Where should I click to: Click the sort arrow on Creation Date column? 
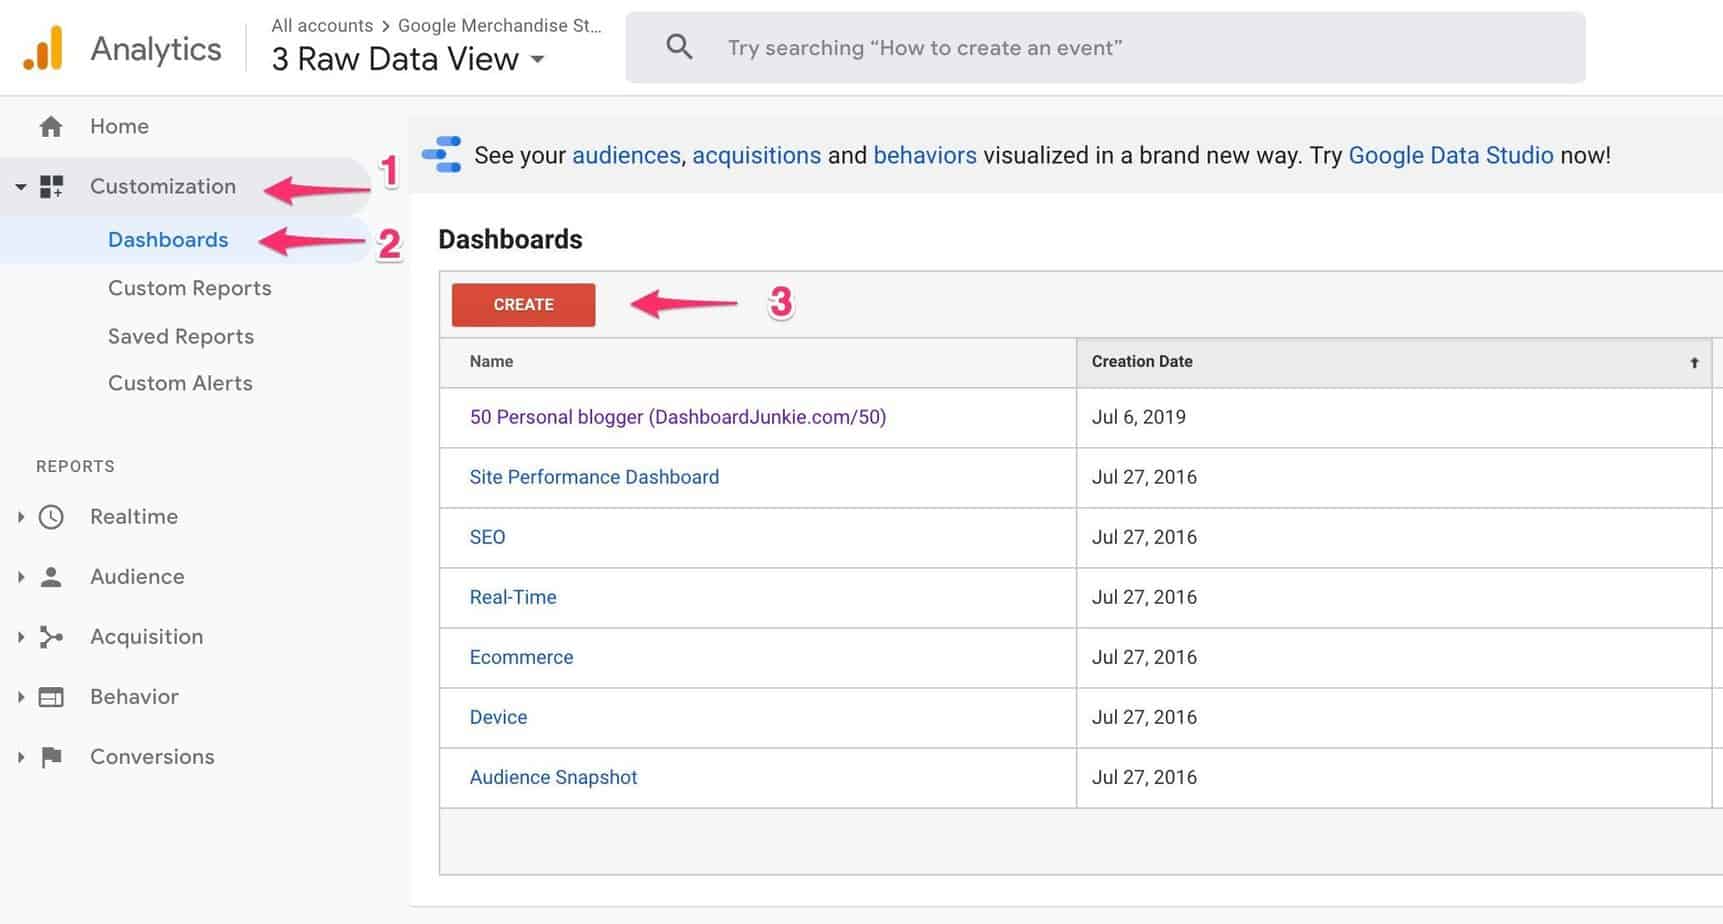[x=1694, y=362]
